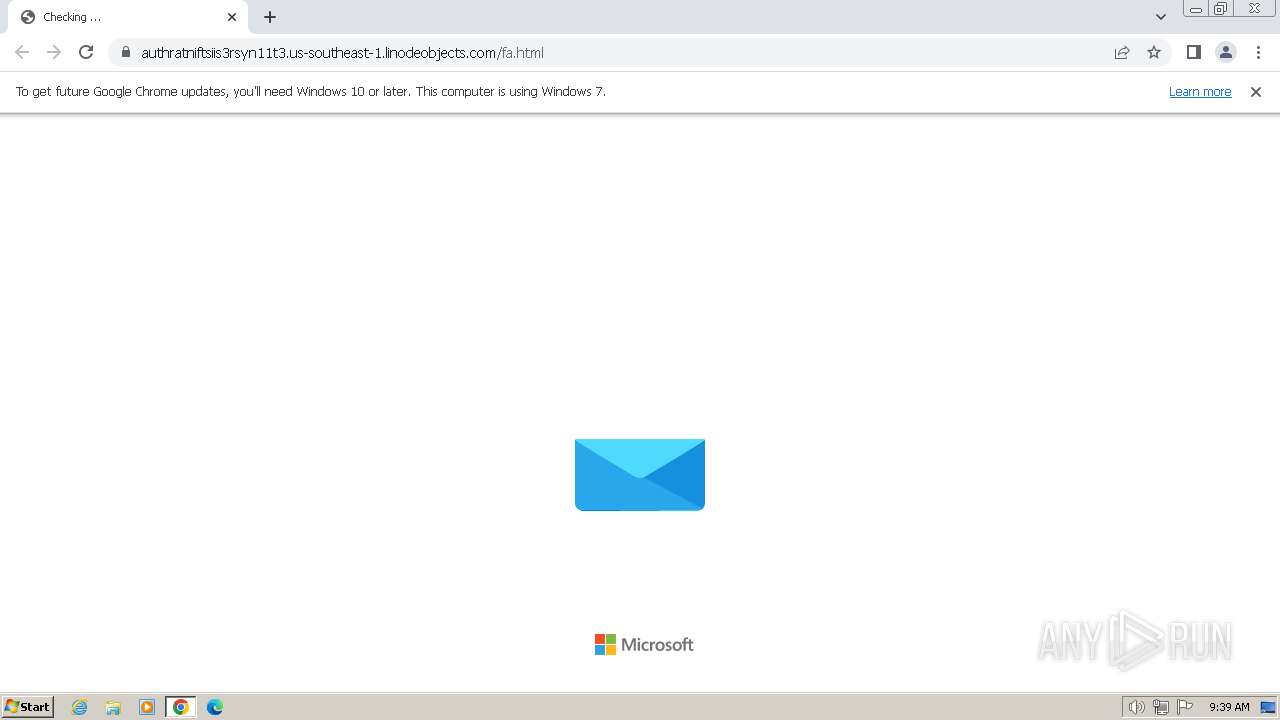Screen dimensions: 1280x720
Task: Dismiss the Chrome update notice
Action: tap(1256, 91)
